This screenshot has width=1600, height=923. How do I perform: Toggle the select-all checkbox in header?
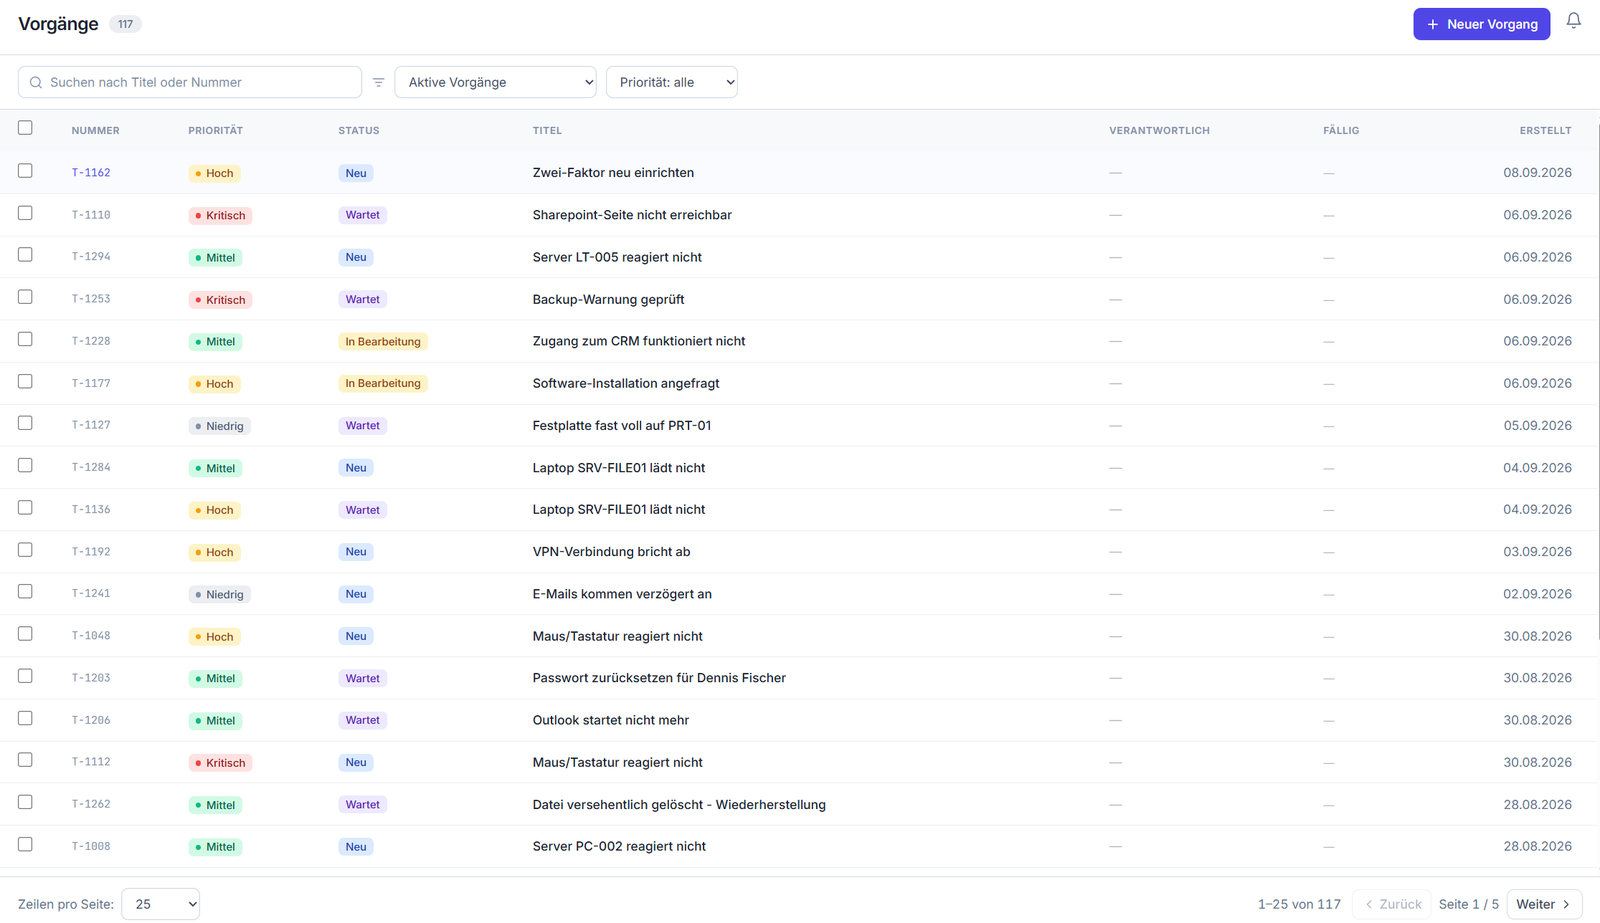(25, 128)
